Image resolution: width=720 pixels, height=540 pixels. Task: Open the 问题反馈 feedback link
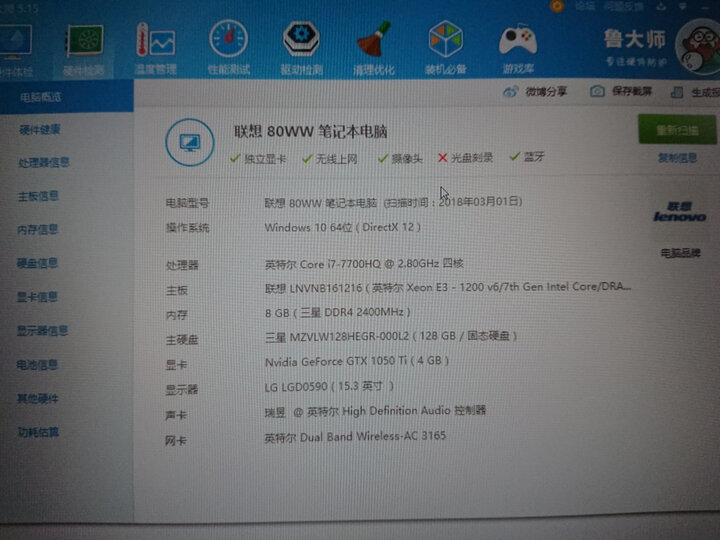(x=623, y=6)
